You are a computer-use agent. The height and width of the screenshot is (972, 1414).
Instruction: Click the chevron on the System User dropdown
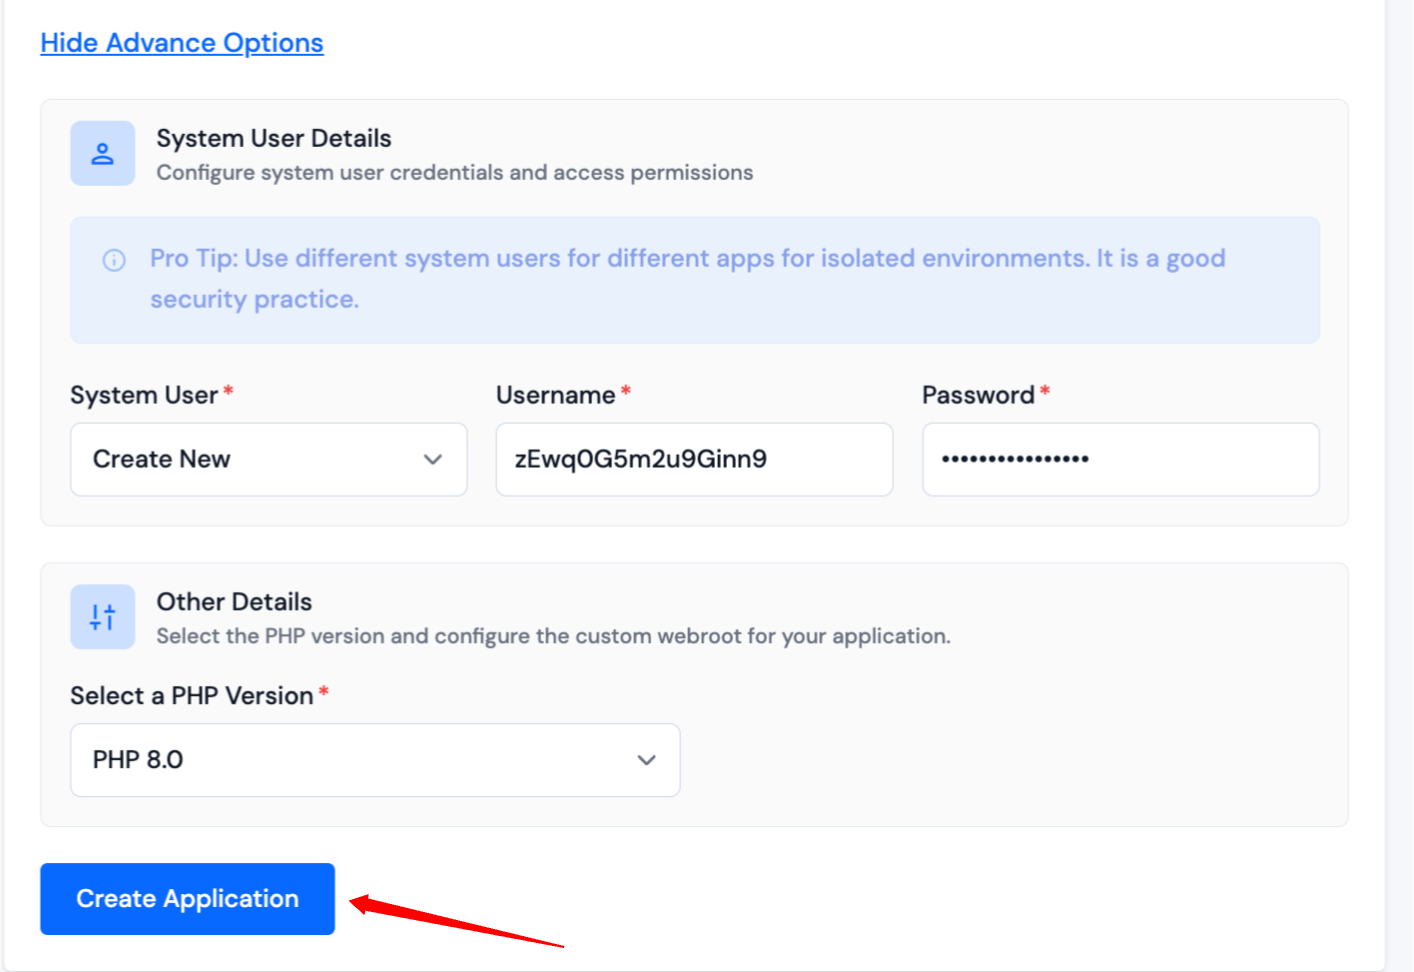pyautogui.click(x=433, y=459)
